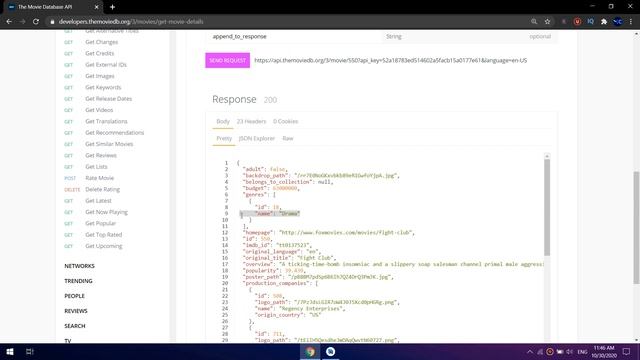This screenshot has width=640, height=360.
Task: Expand the SEARCH section
Action: [x=75, y=326]
